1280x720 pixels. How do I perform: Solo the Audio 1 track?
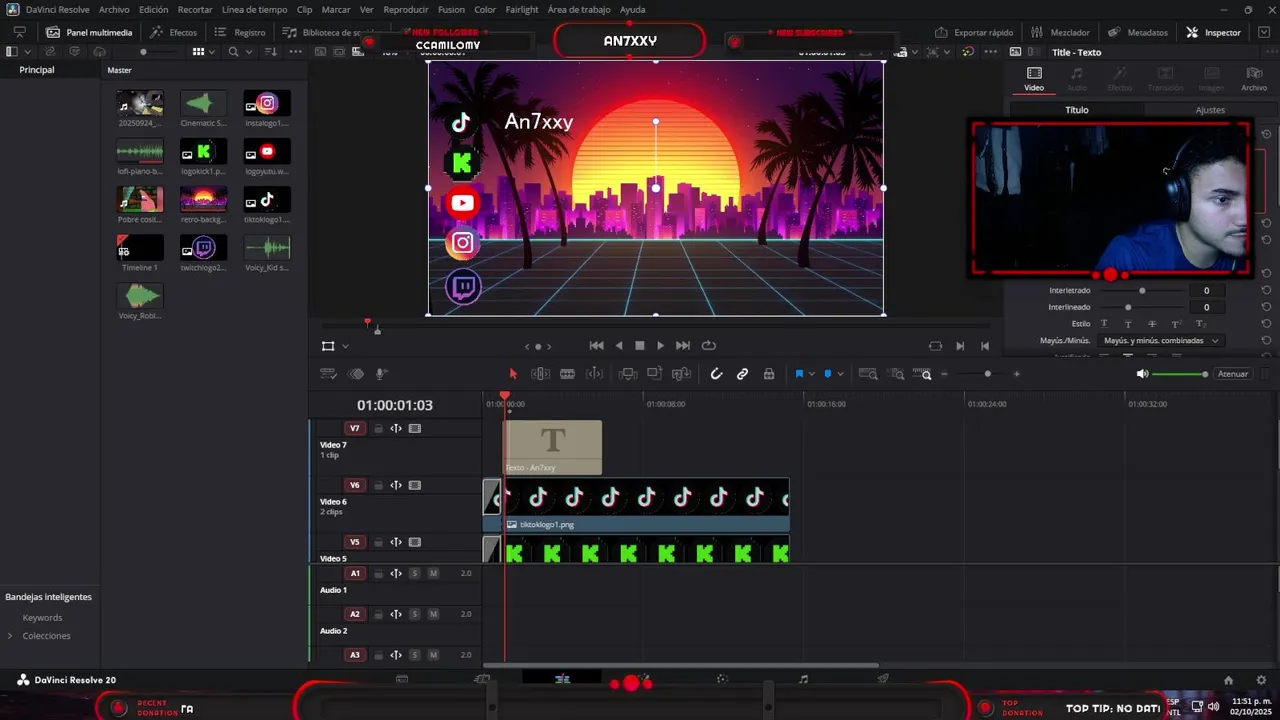[415, 573]
